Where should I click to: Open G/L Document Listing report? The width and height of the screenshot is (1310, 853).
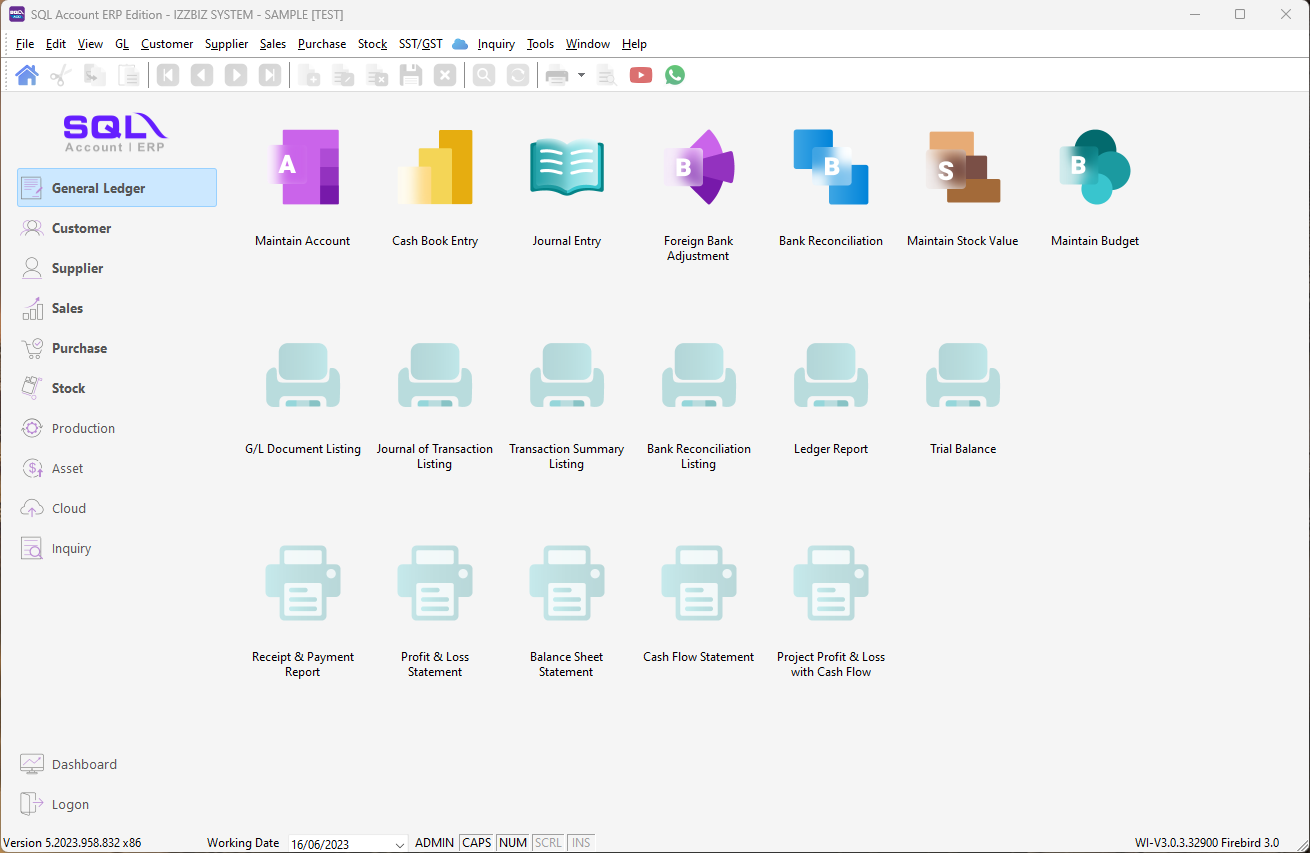[x=303, y=398]
